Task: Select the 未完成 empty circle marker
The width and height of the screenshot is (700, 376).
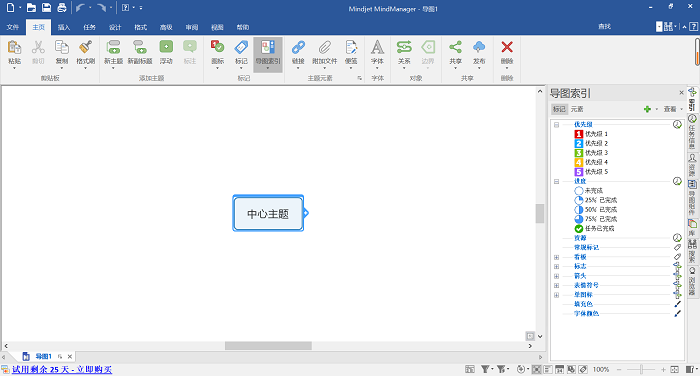Action: point(579,191)
